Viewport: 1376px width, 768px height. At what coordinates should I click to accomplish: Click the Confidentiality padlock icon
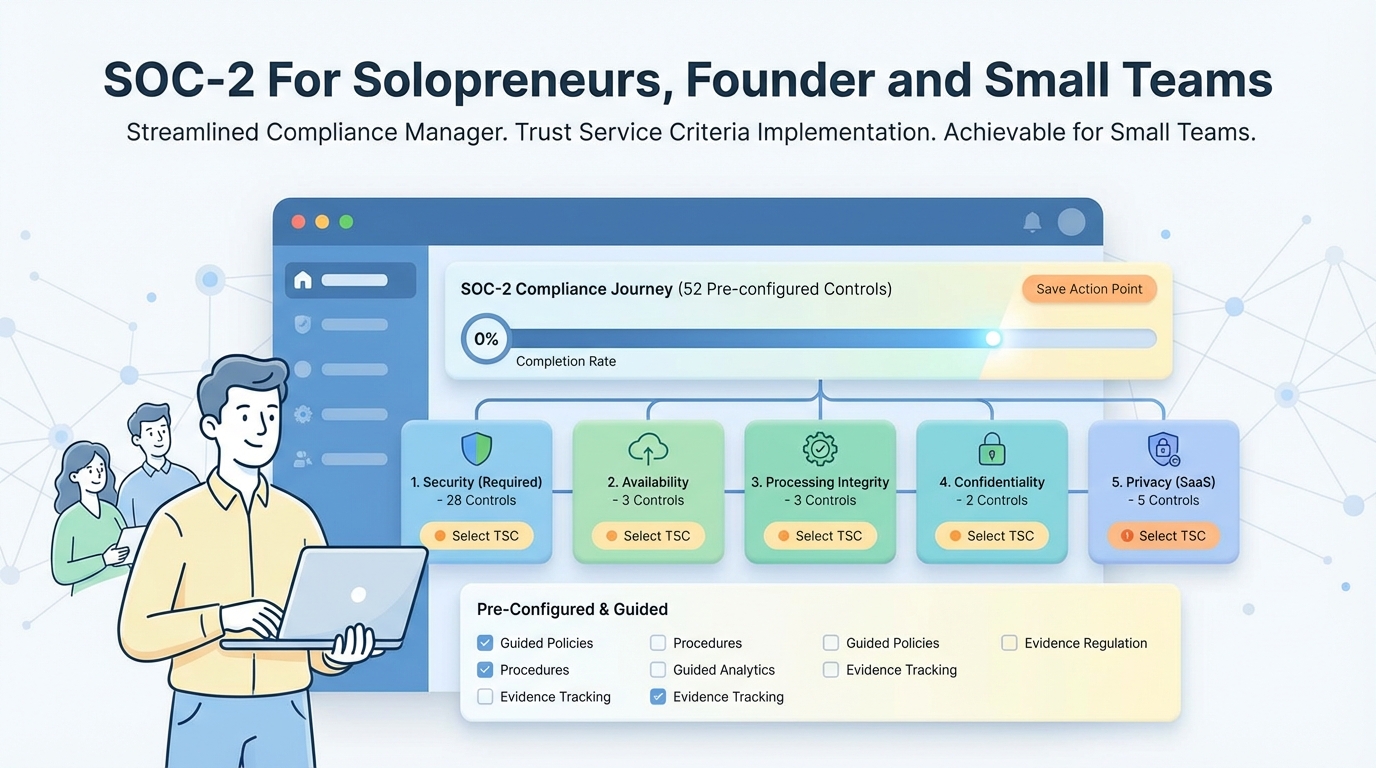click(x=991, y=449)
